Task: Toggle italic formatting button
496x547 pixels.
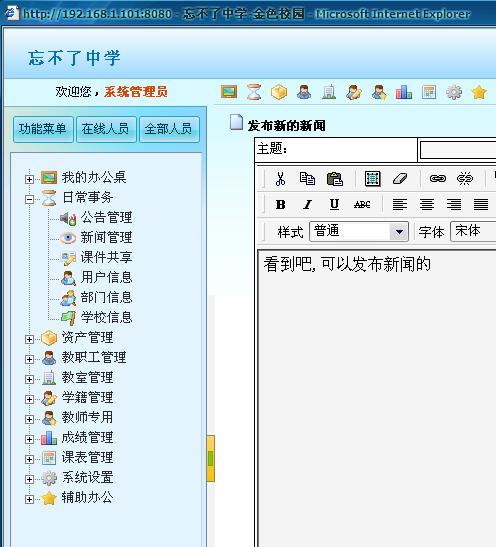Action: point(307,204)
